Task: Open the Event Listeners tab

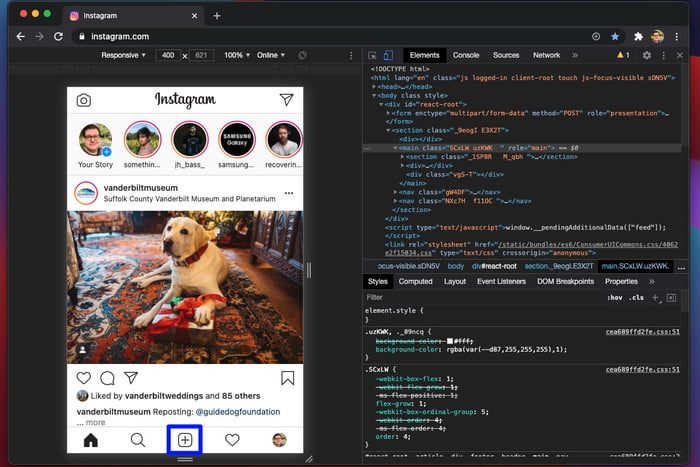Action: (x=501, y=282)
